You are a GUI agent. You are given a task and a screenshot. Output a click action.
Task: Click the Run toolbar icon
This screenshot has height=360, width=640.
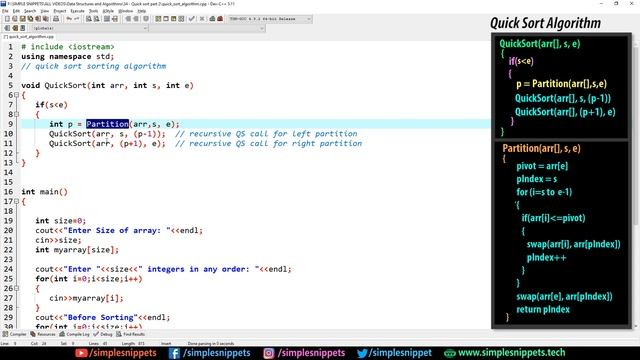(x=166, y=19)
